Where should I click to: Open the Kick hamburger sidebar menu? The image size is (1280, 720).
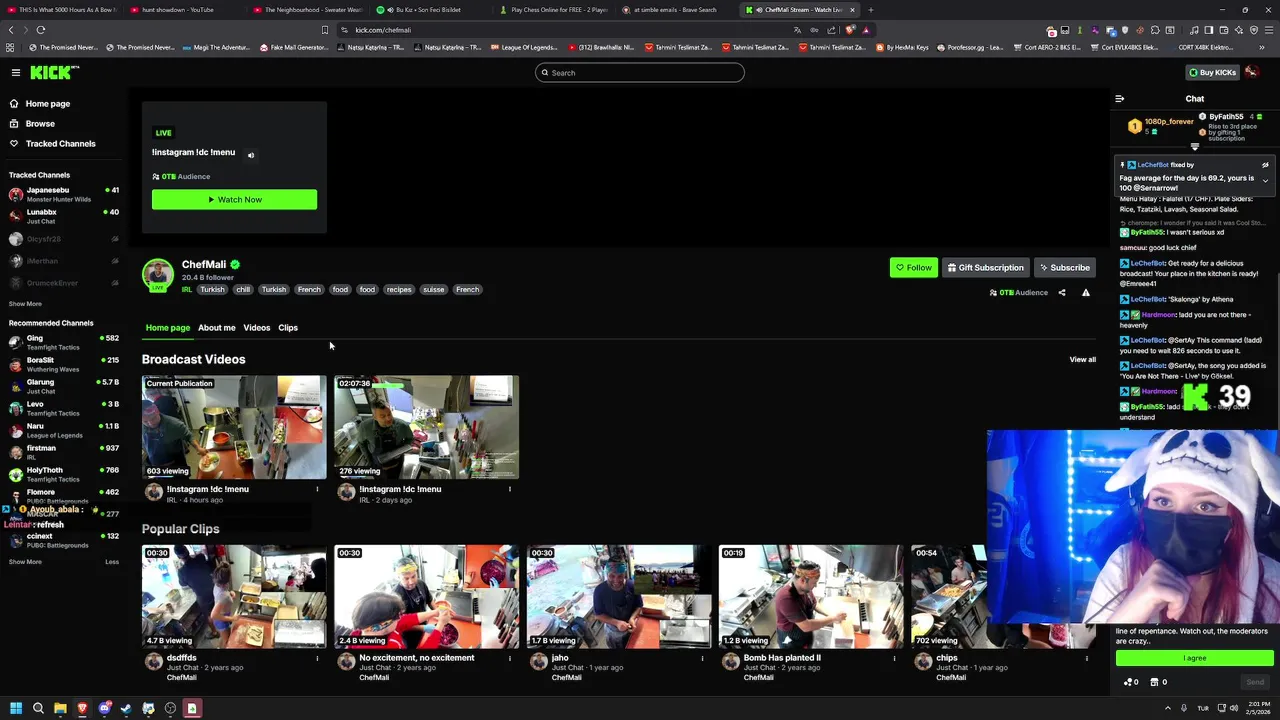pyautogui.click(x=16, y=72)
